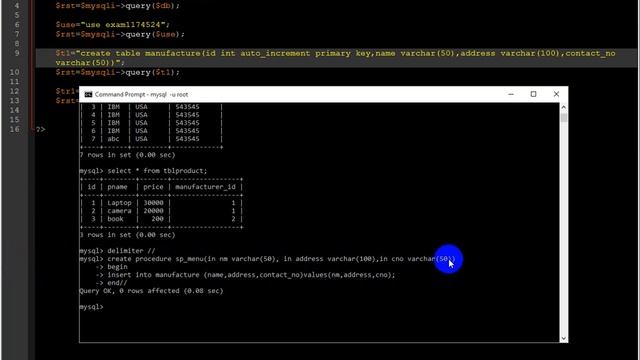Click the '3 rows in set (0.00 sec)' line
Image resolution: width=640 pixels, height=360 pixels.
pos(127,235)
